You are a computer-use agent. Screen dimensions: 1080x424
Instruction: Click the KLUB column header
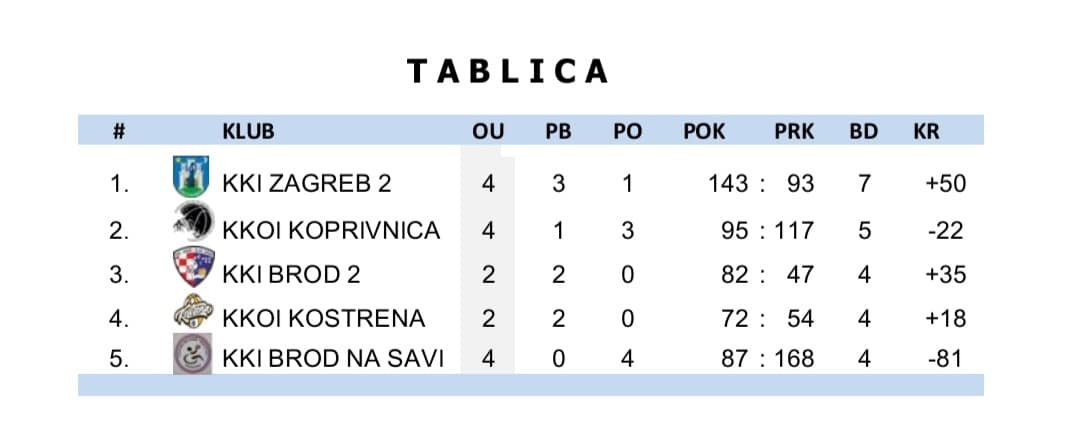248,131
